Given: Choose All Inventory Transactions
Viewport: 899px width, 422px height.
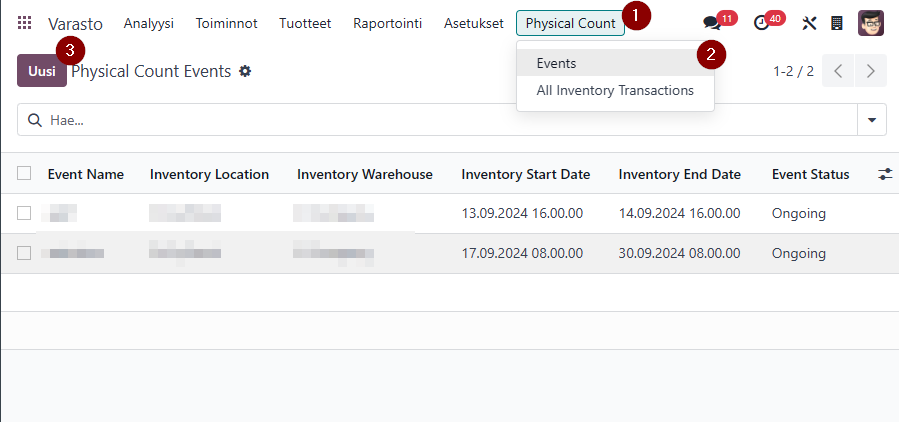Looking at the screenshot, I should coord(614,90).
